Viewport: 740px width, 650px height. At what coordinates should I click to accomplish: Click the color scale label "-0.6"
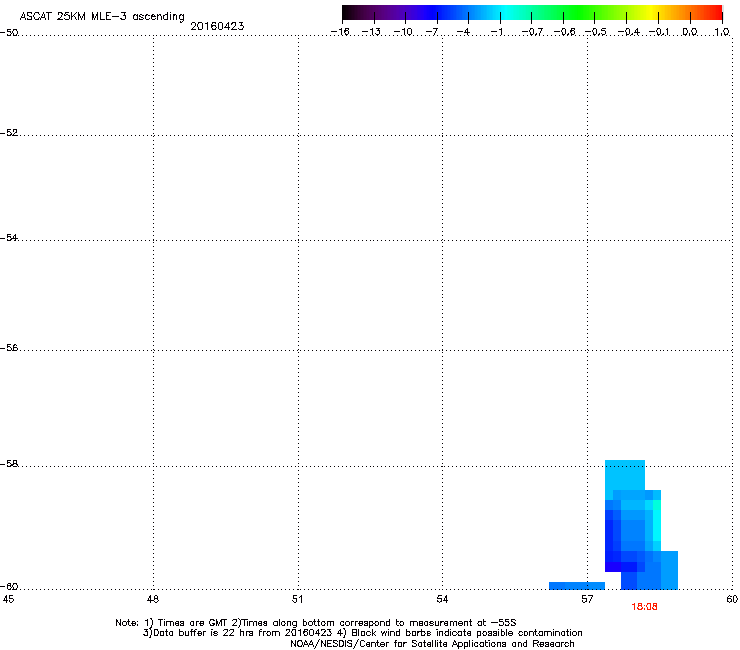[x=564, y=32]
